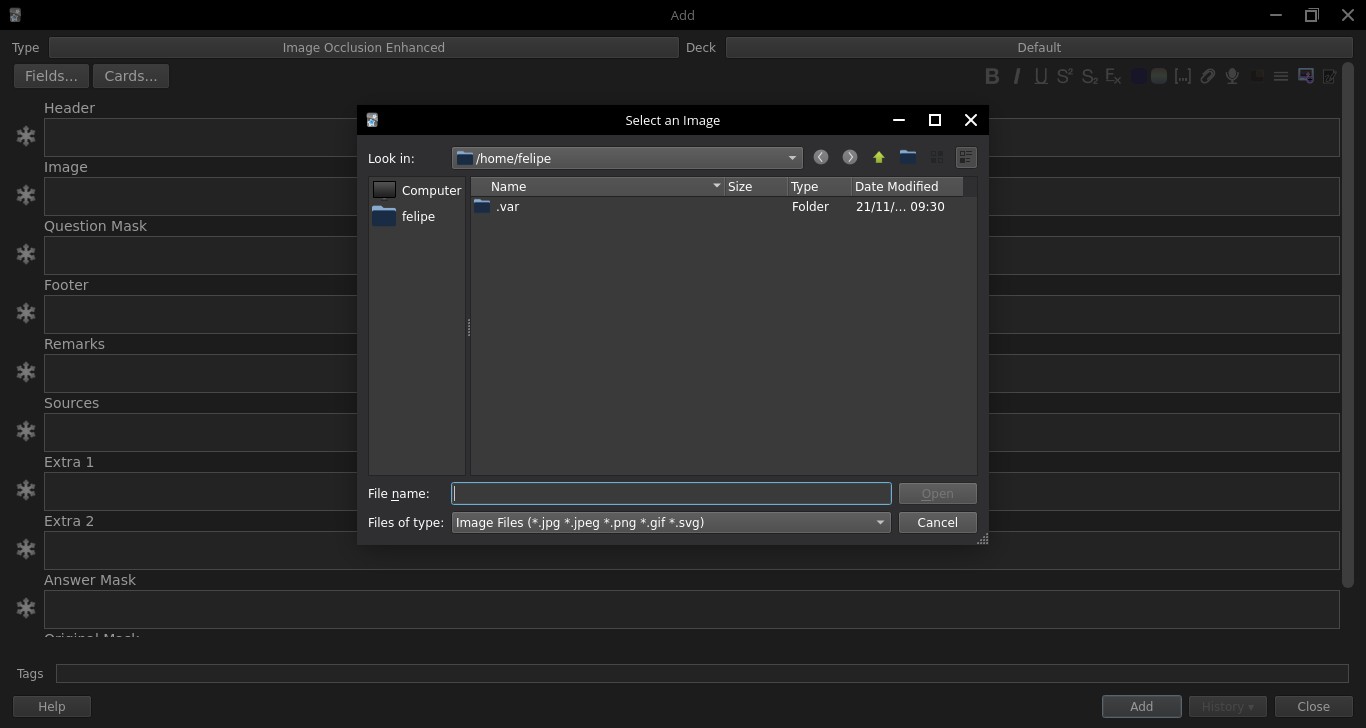Toggle the sticky asterisk for Sources field
Image resolution: width=1366 pixels, height=728 pixels.
(x=26, y=431)
